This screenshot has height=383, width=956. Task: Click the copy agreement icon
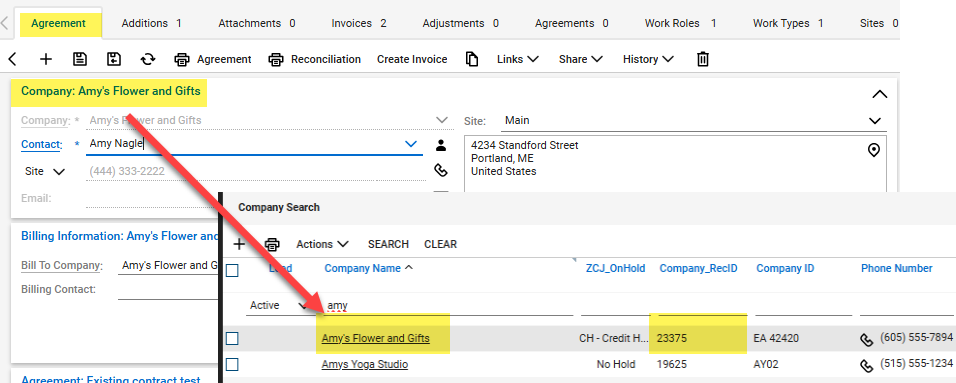click(472, 59)
